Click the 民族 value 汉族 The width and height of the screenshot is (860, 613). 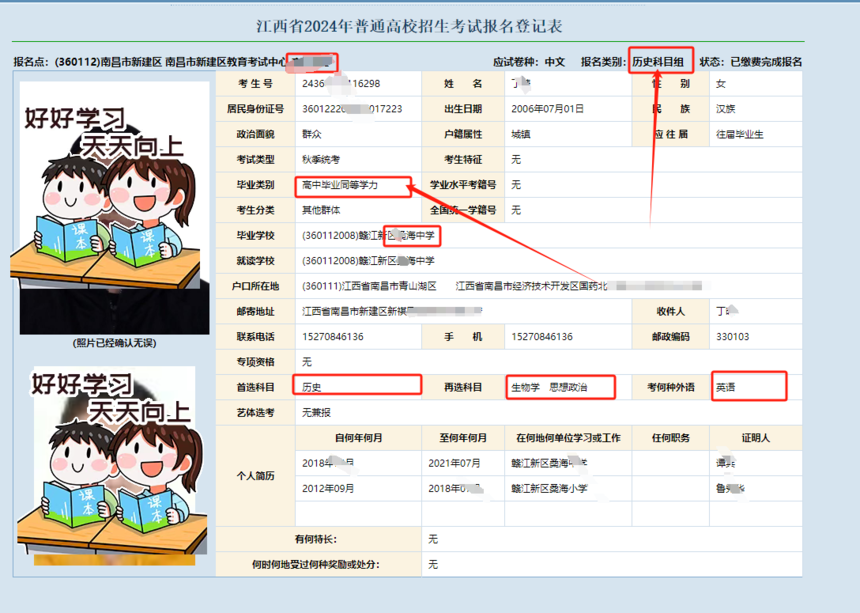(x=726, y=109)
